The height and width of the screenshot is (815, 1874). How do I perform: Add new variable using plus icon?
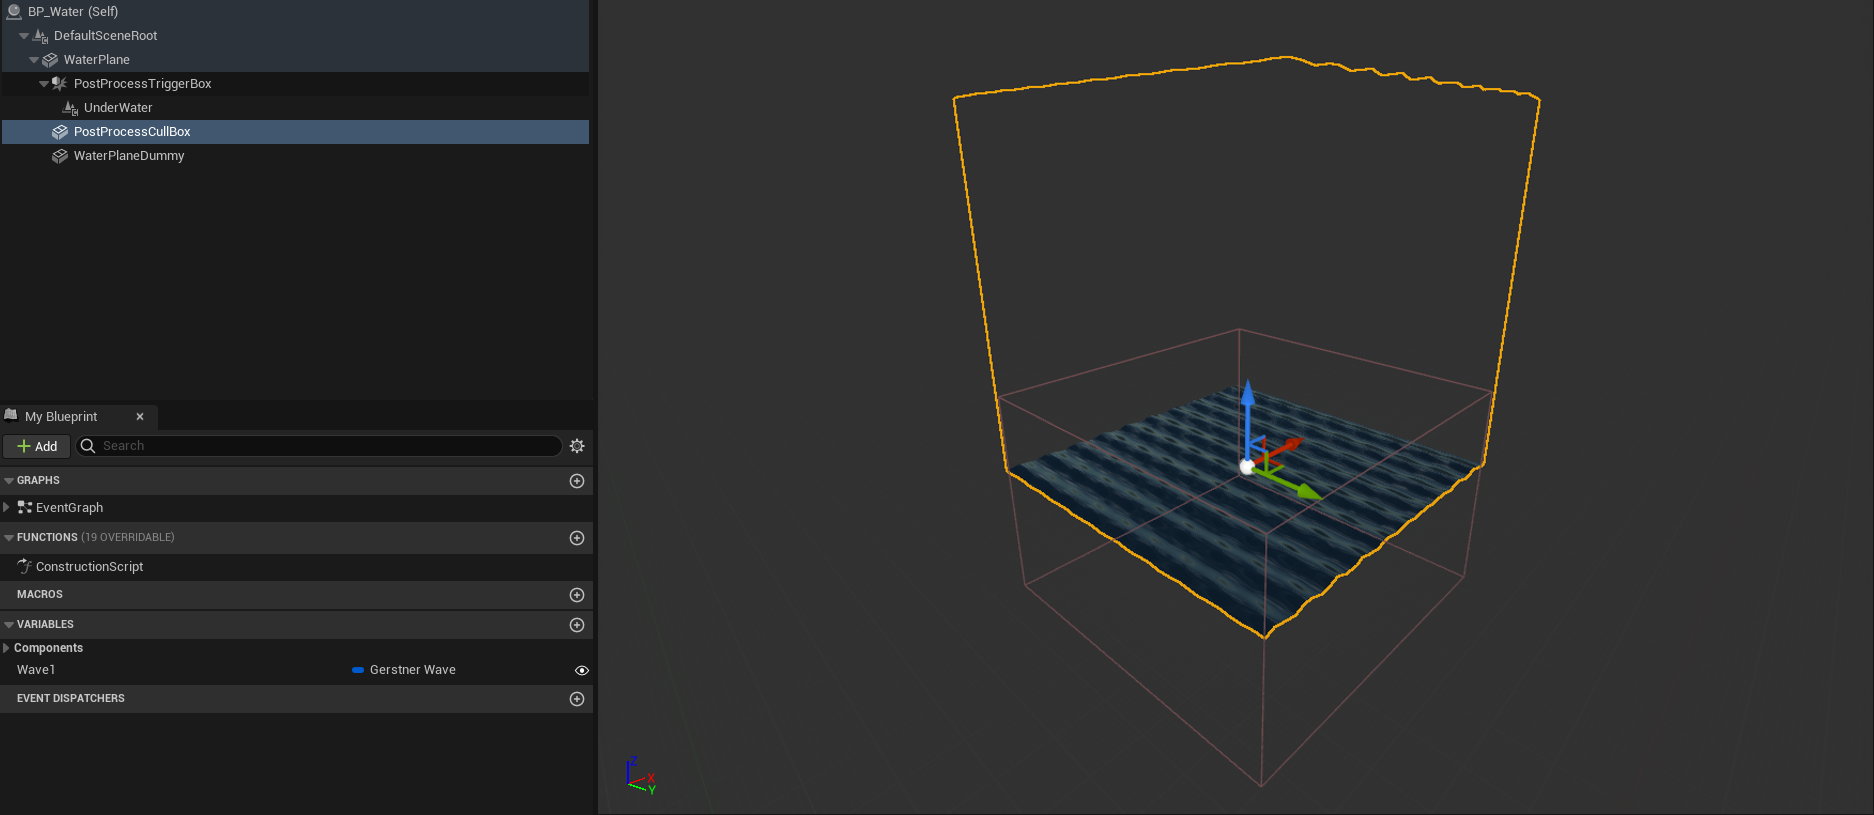tap(577, 625)
